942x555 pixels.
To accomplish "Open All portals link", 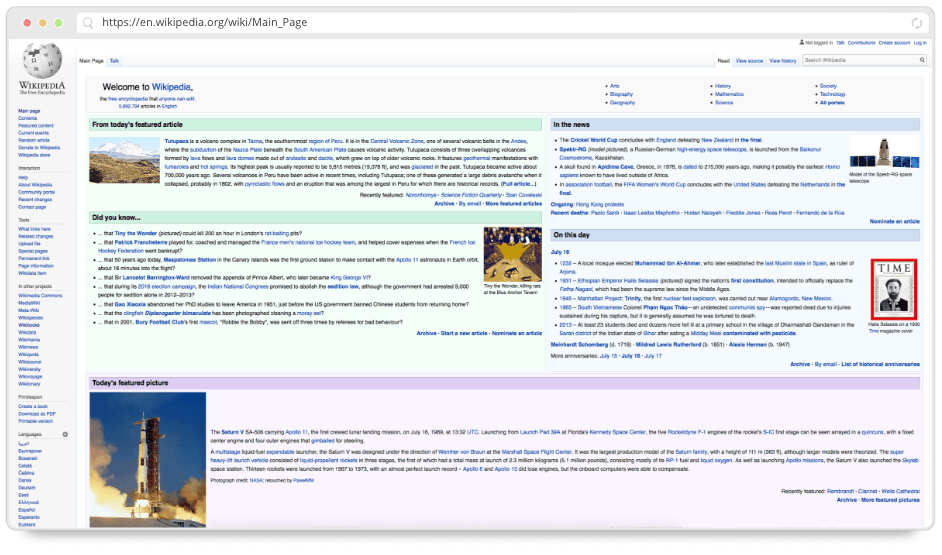I will [832, 103].
